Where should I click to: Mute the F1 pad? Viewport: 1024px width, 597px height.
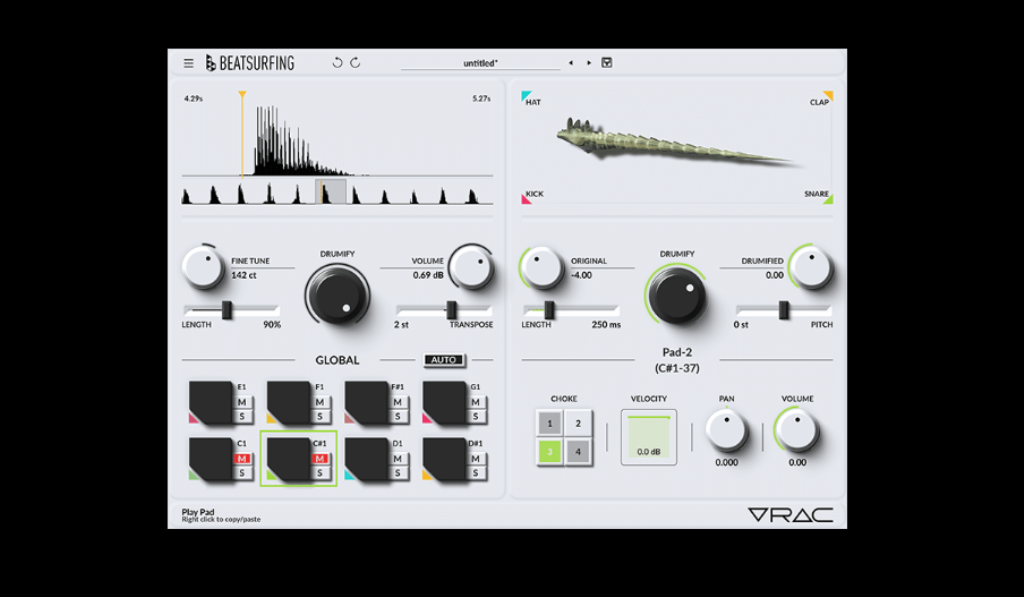tap(320, 402)
